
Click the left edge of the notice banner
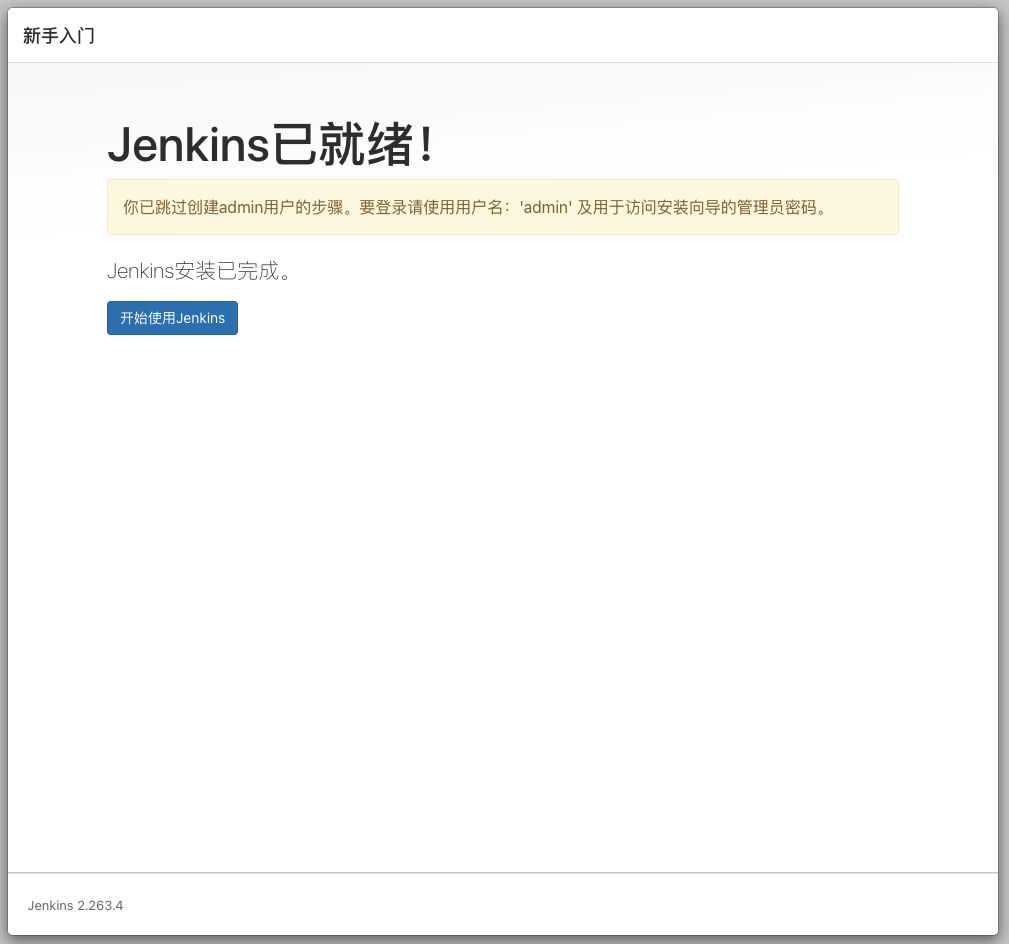[x=110, y=207]
